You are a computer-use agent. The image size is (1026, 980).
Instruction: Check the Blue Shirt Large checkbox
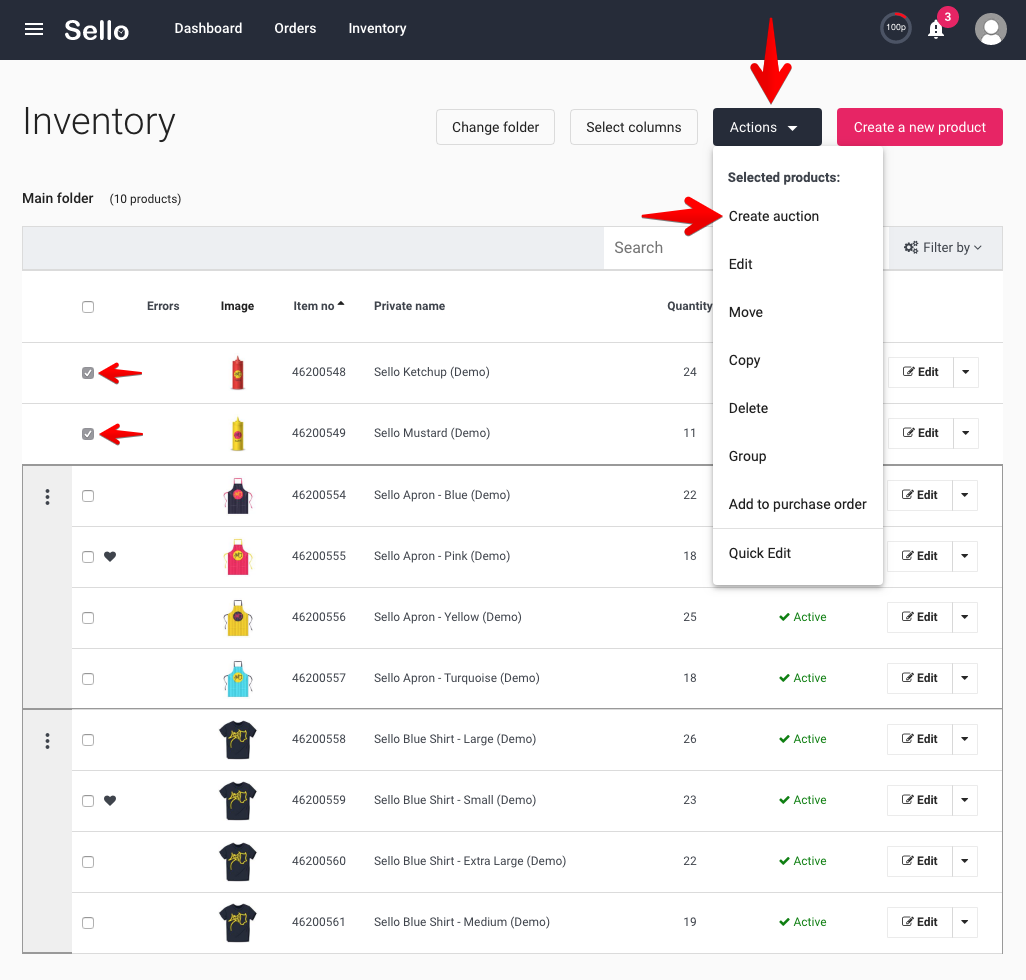click(x=88, y=740)
